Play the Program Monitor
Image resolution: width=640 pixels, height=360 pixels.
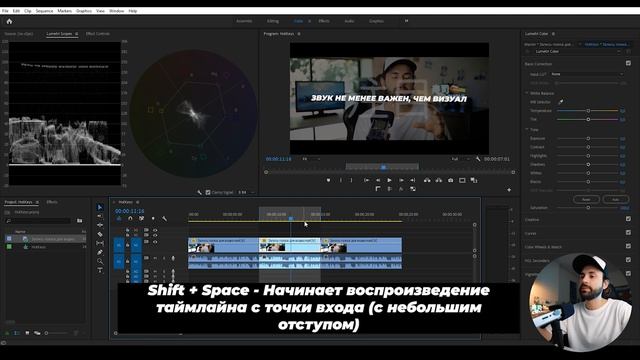pos(389,180)
